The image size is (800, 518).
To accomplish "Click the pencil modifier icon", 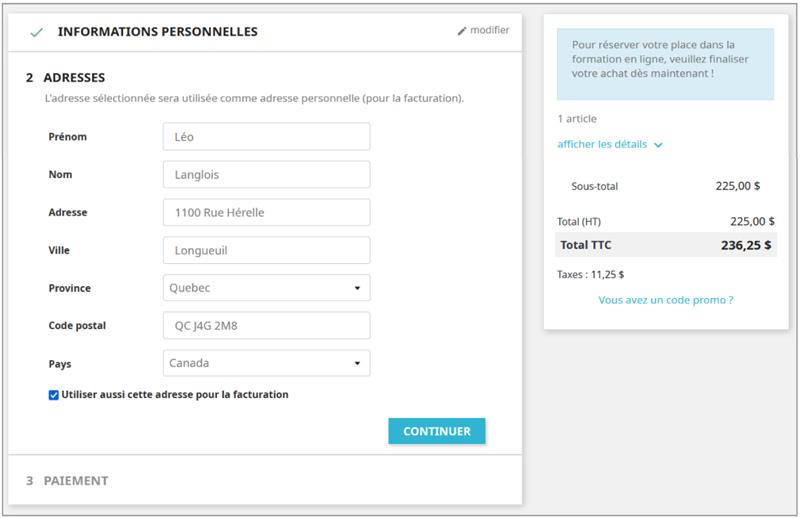I will coord(462,31).
